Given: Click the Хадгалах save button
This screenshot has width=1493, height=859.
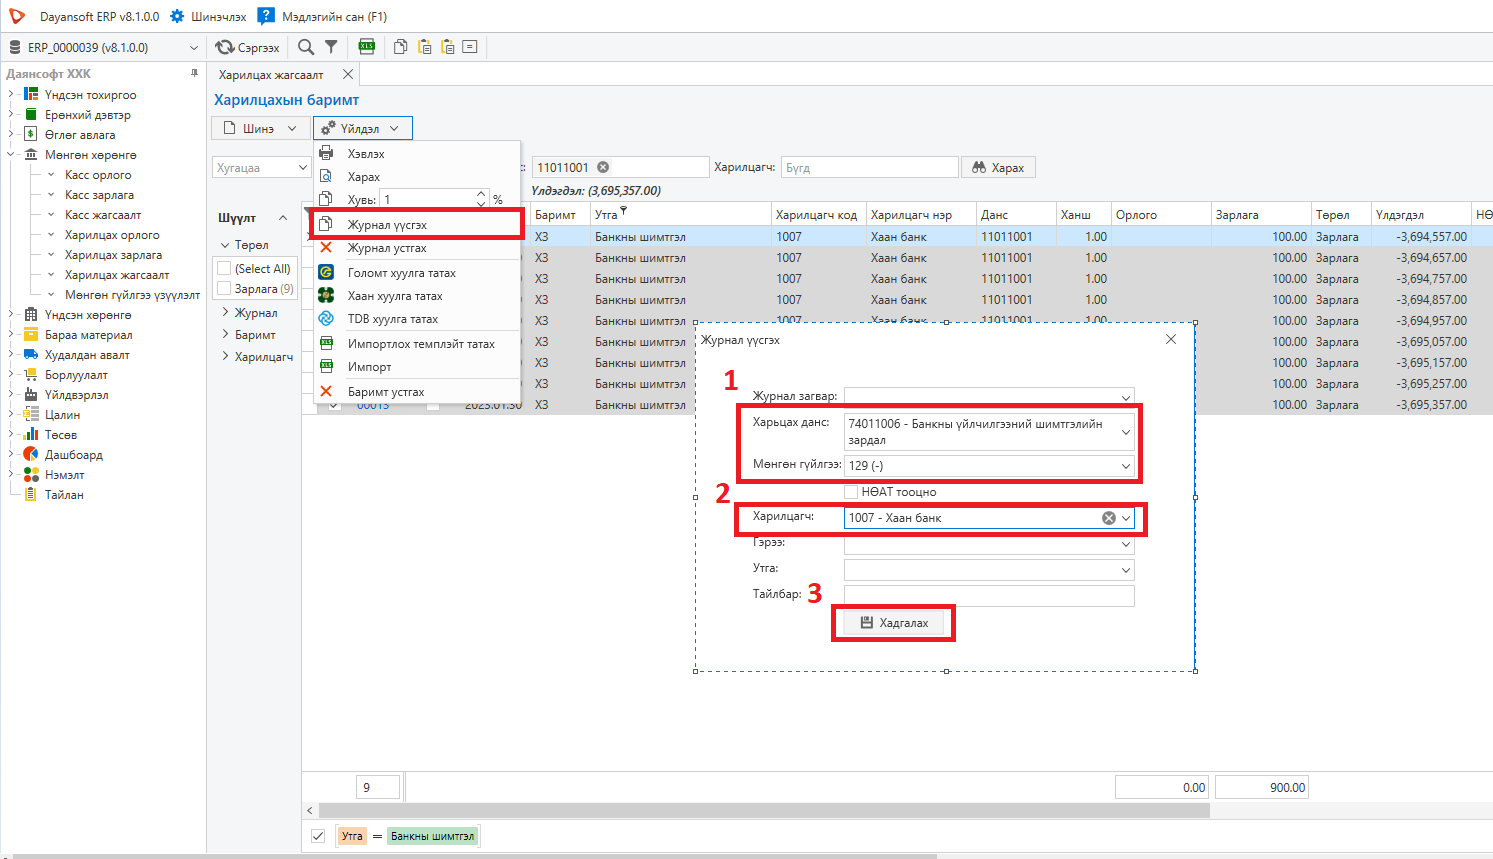Looking at the screenshot, I should pyautogui.click(x=894, y=623).
